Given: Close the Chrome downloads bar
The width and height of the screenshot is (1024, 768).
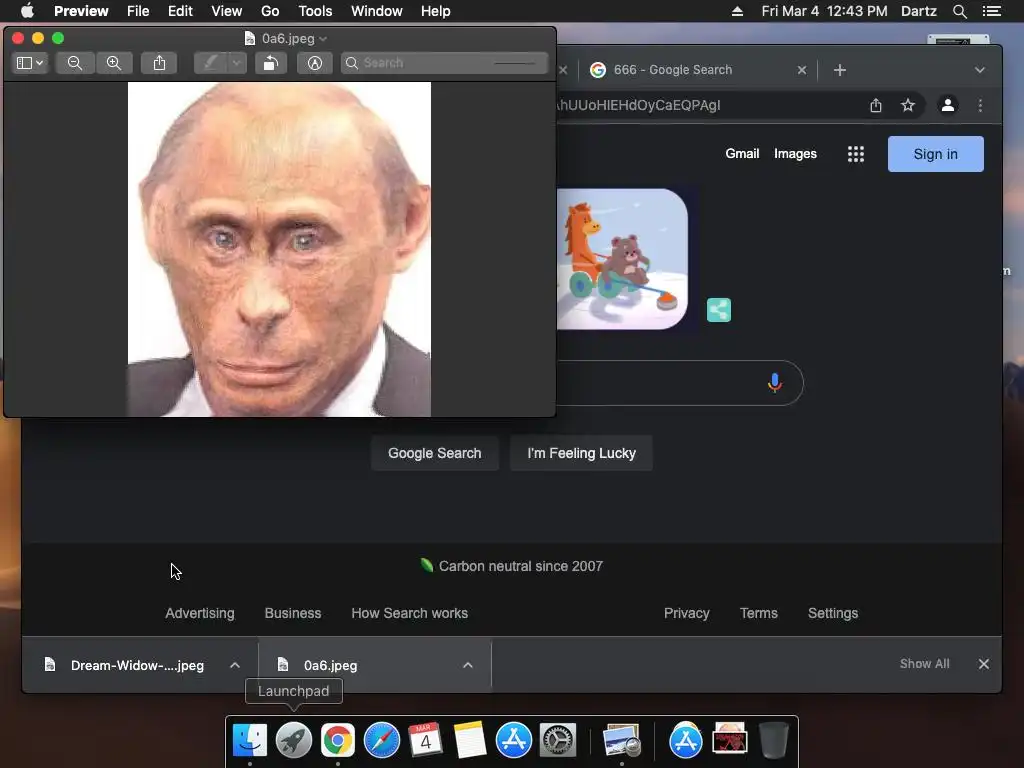Looking at the screenshot, I should coord(984,664).
